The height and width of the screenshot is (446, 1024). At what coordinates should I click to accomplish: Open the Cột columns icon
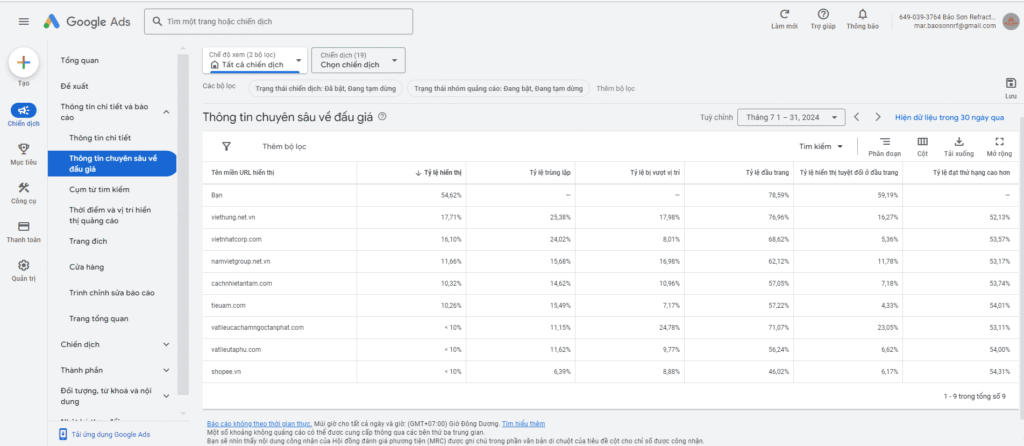[922, 141]
